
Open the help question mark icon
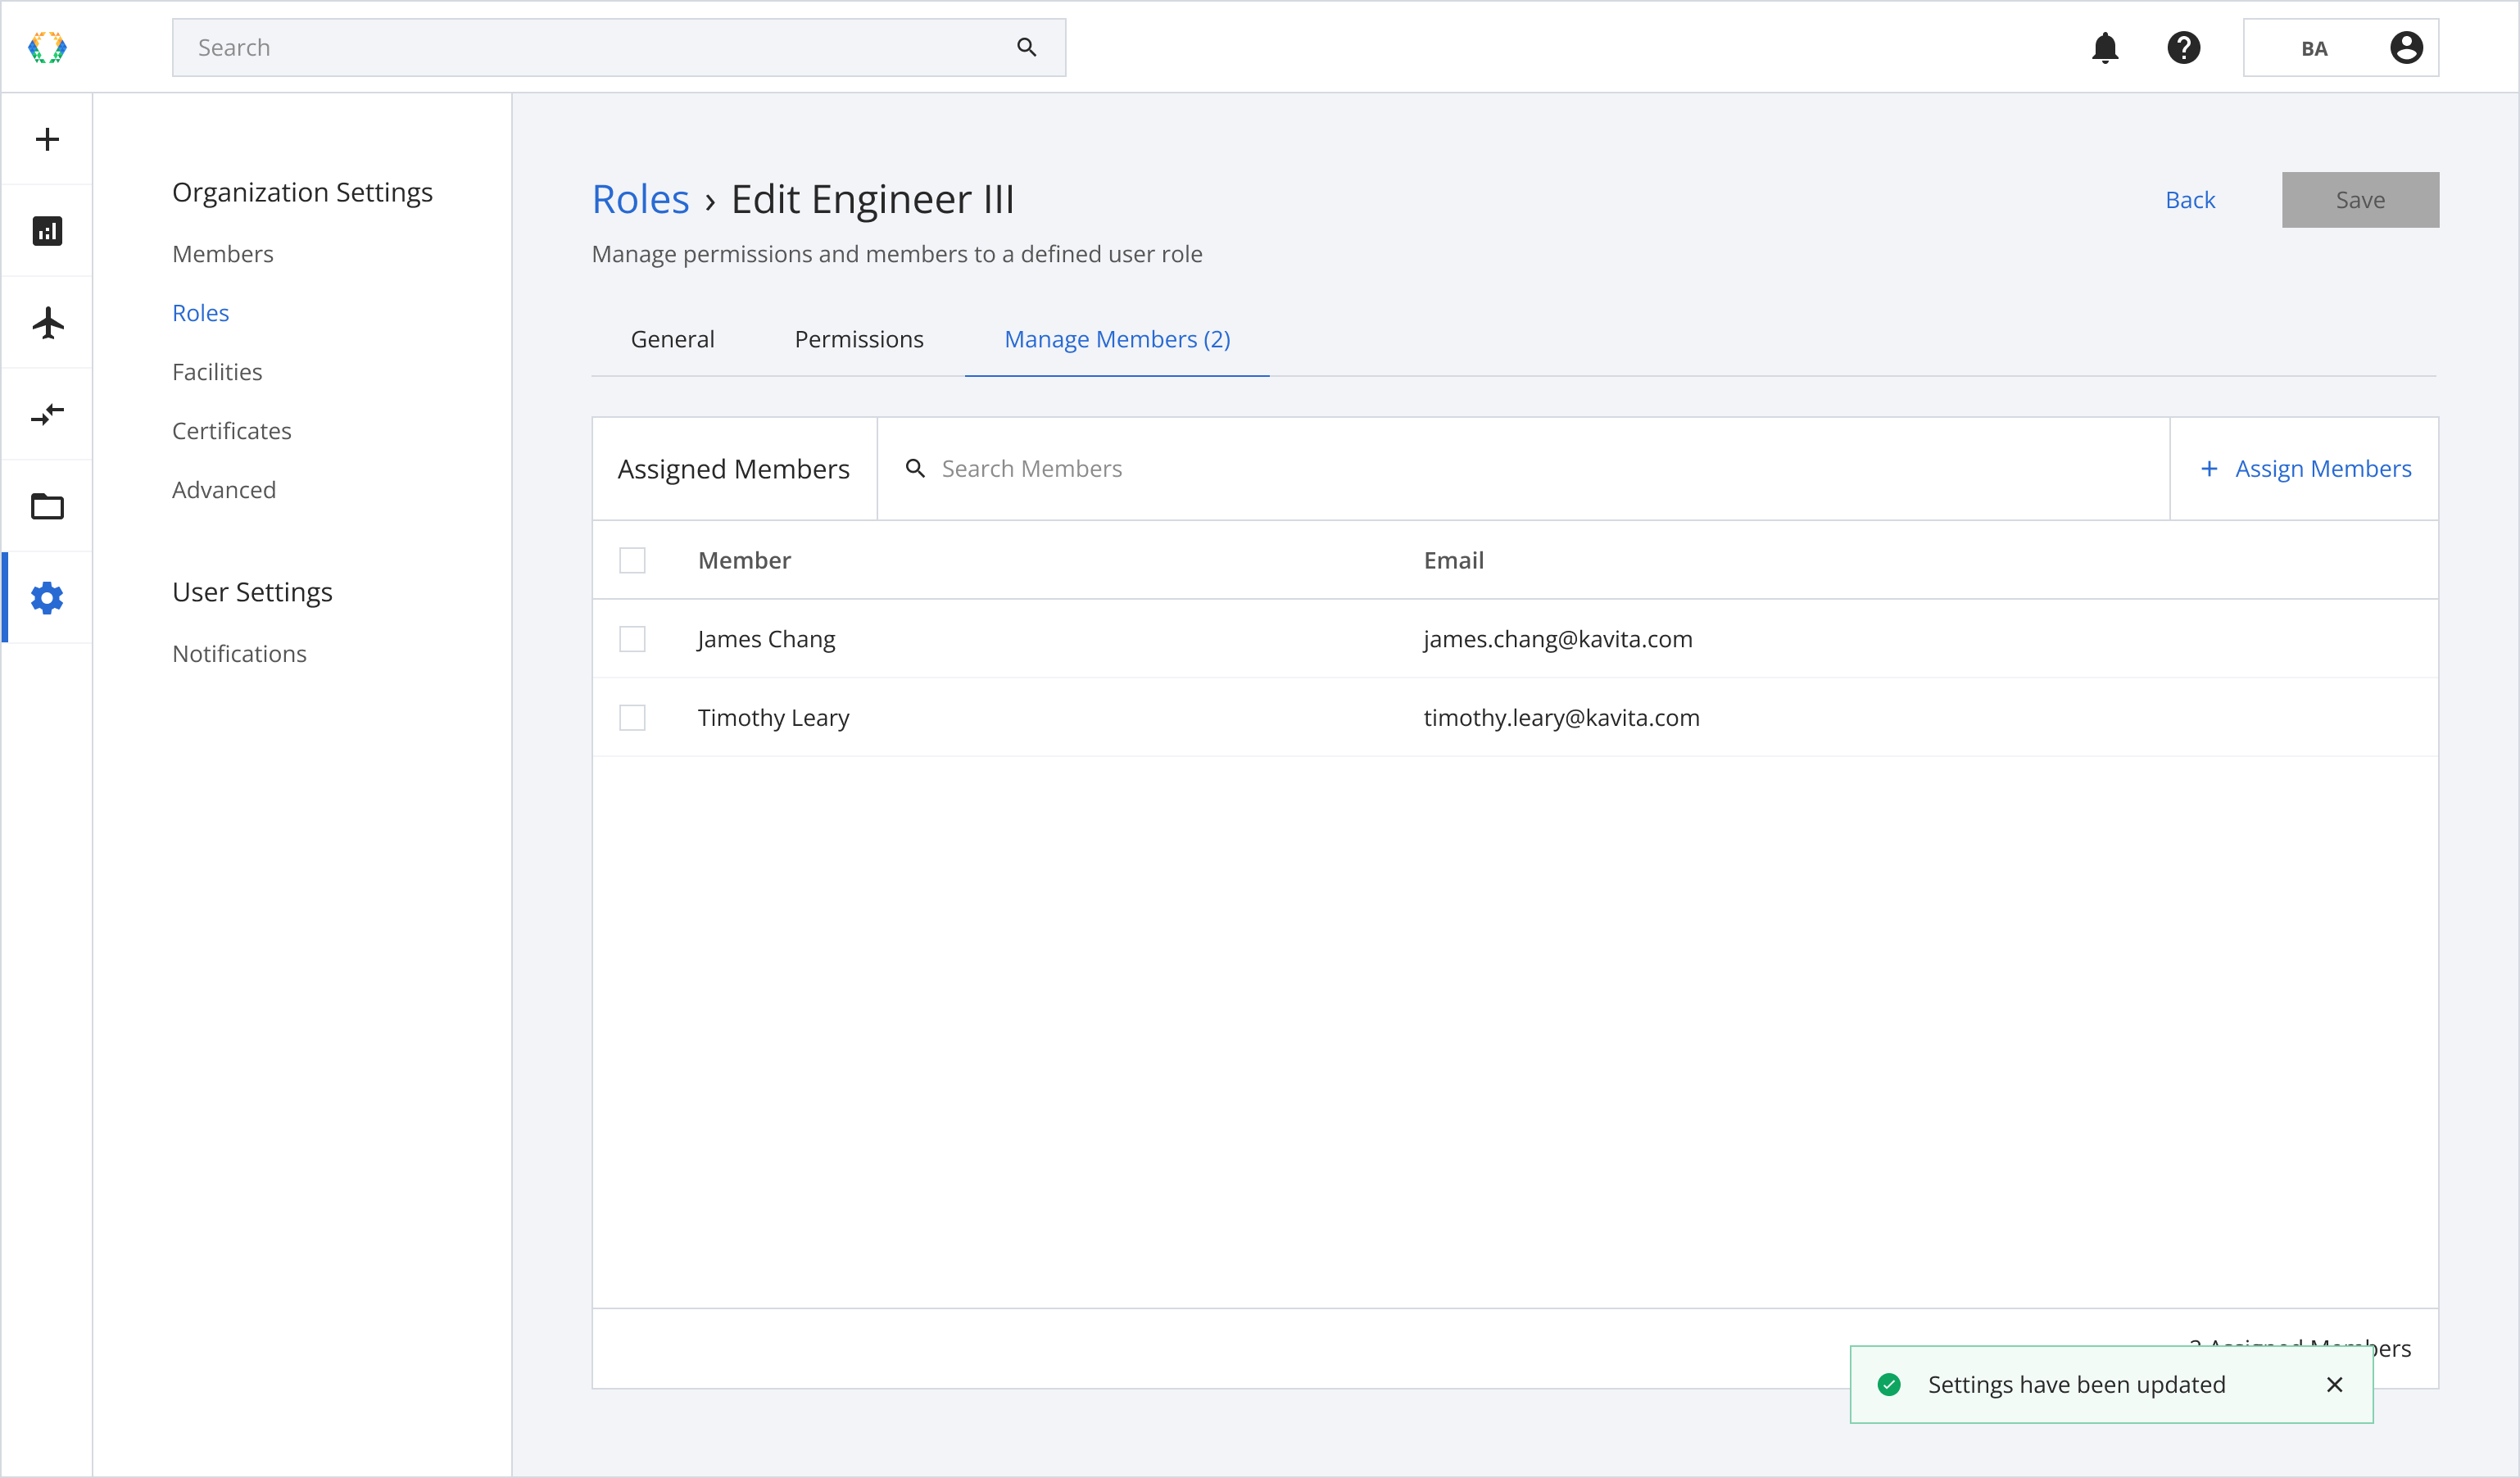tap(2184, 47)
